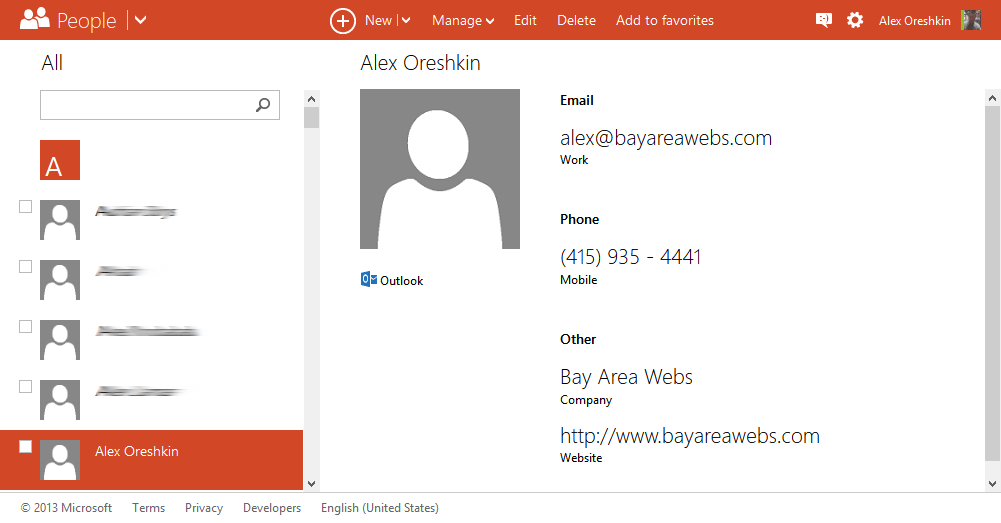This screenshot has height=523, width=1001.
Task: Check the Alex Oreshkin contact checkbox
Action: [x=26, y=446]
